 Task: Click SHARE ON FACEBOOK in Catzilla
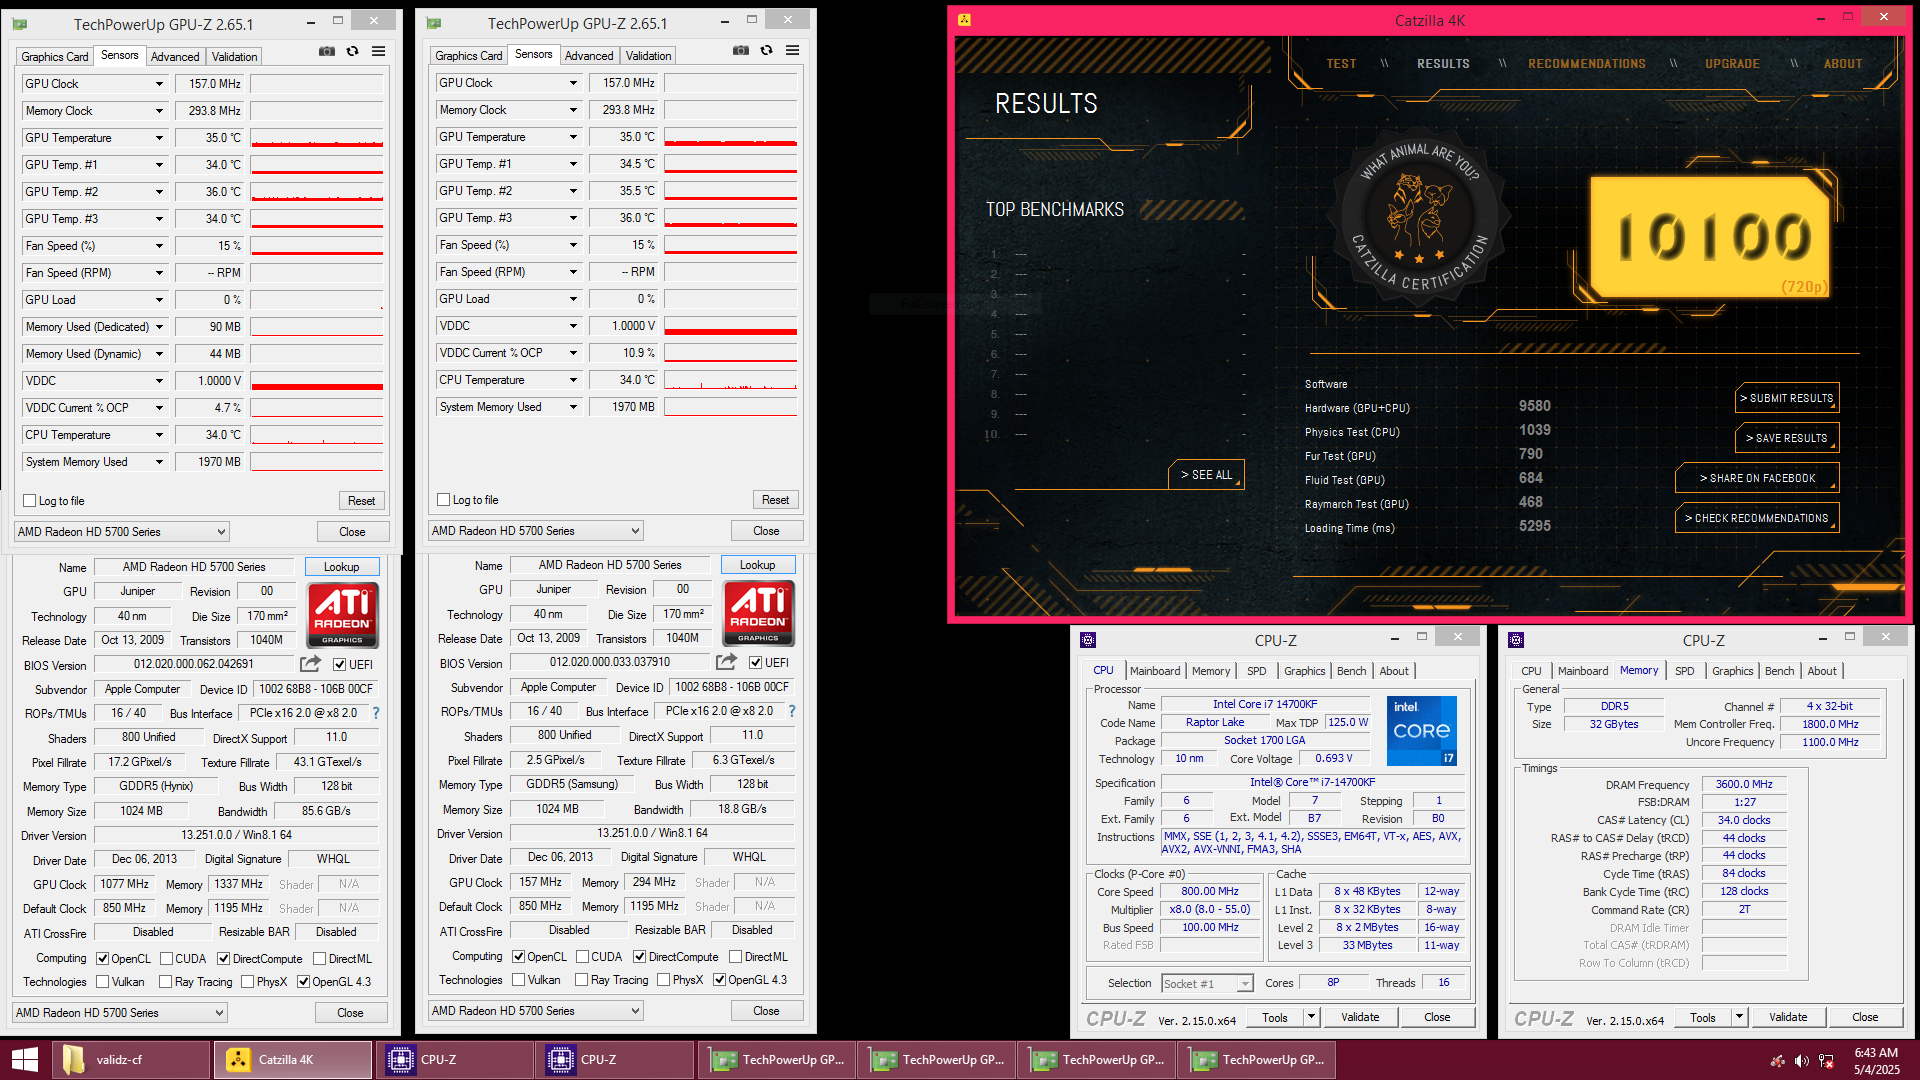click(x=1757, y=478)
